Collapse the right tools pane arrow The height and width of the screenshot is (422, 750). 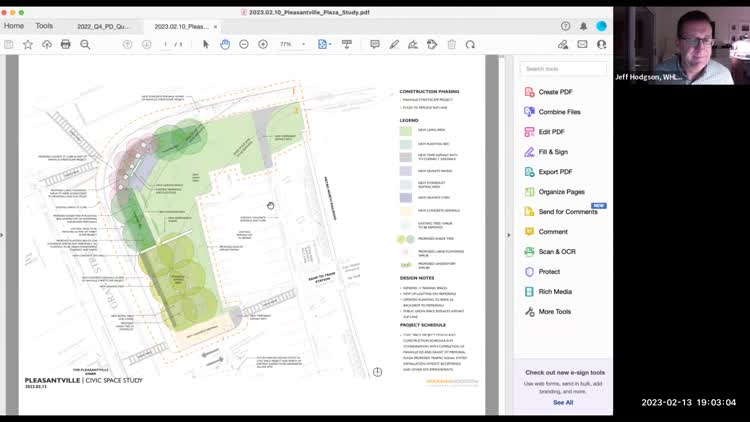pos(508,235)
